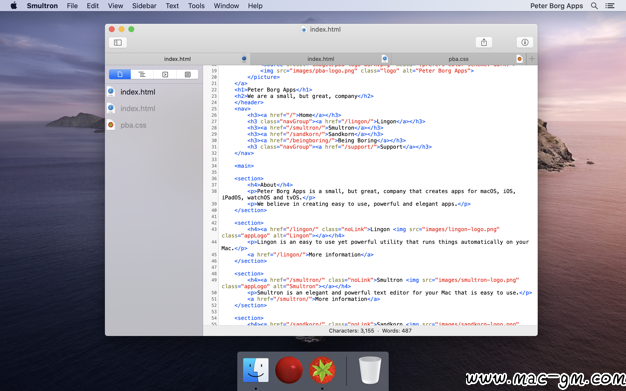Open the Smultron application menu
The image size is (626, 391).
pyautogui.click(x=42, y=6)
